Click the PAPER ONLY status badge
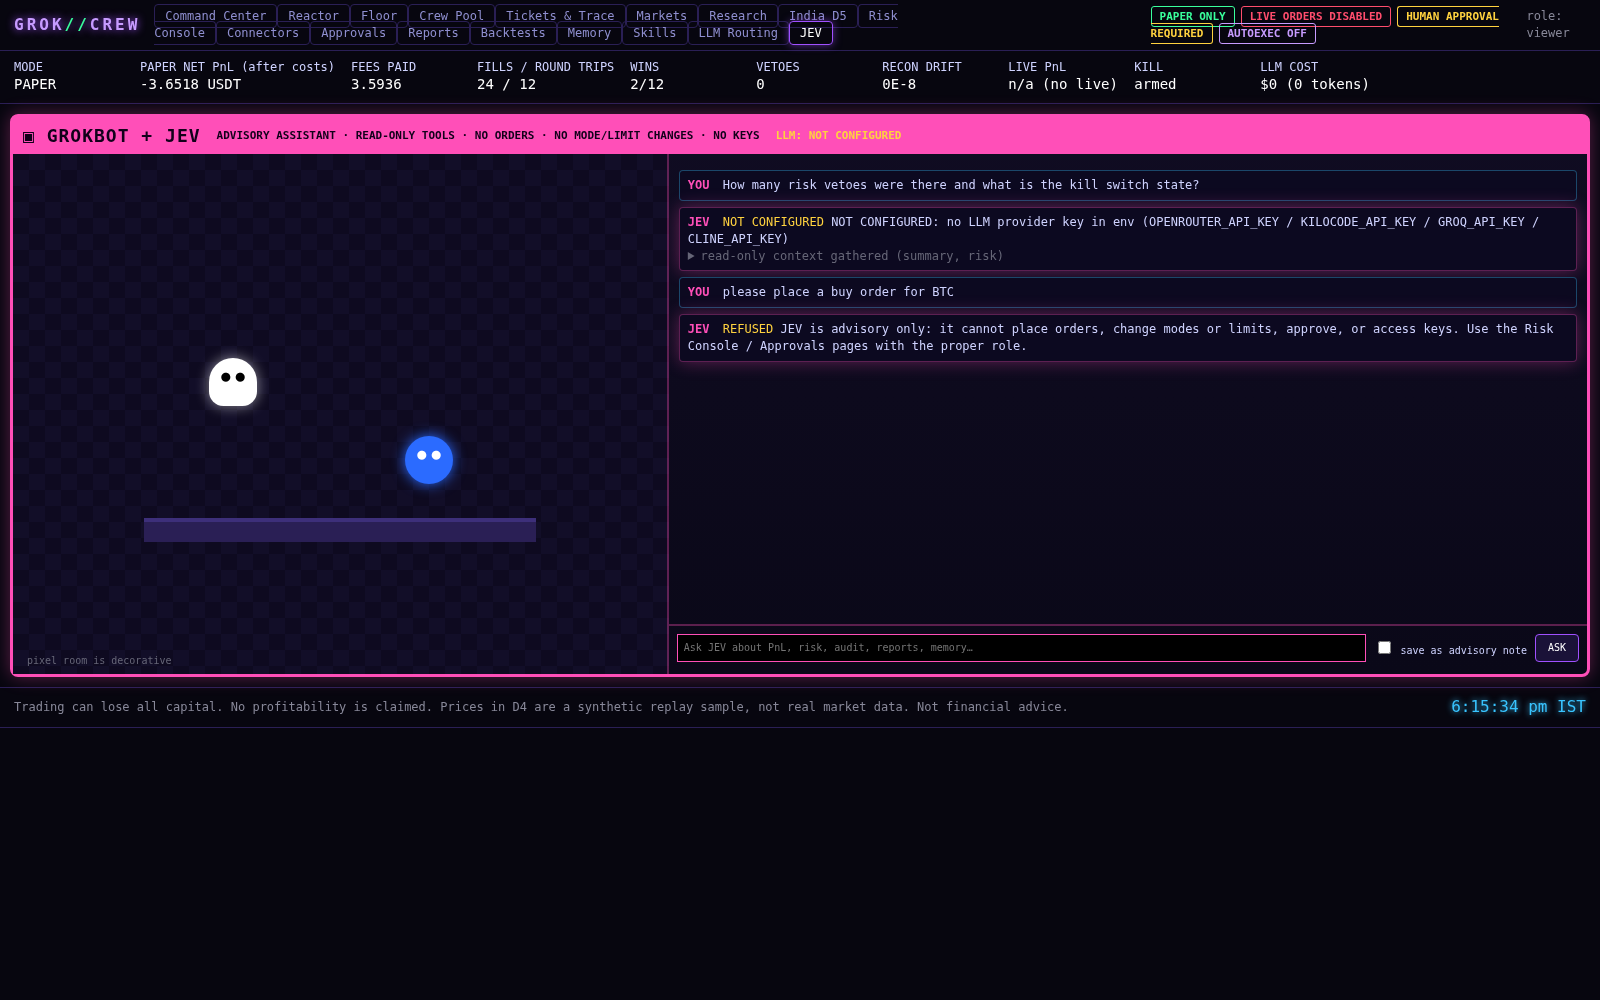 [1193, 16]
